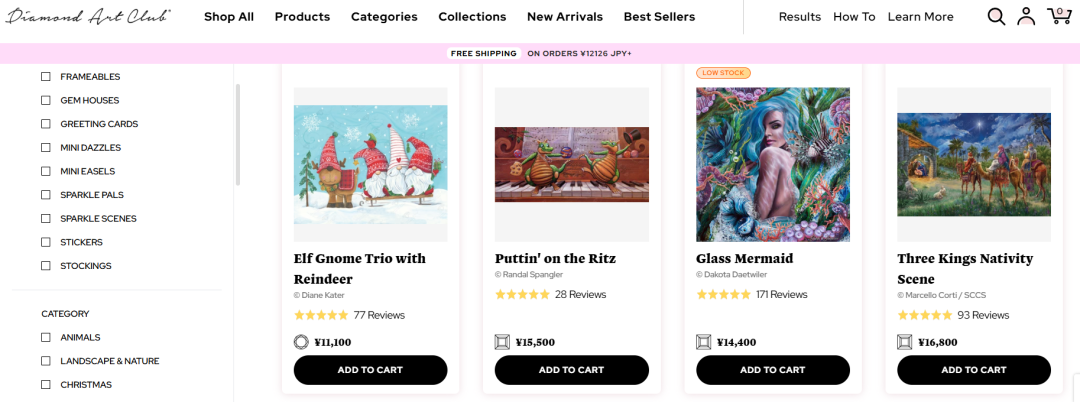Image resolution: width=1080 pixels, height=402 pixels.
Task: Click square drill icon beside ¥14,400
Action: (x=703, y=342)
